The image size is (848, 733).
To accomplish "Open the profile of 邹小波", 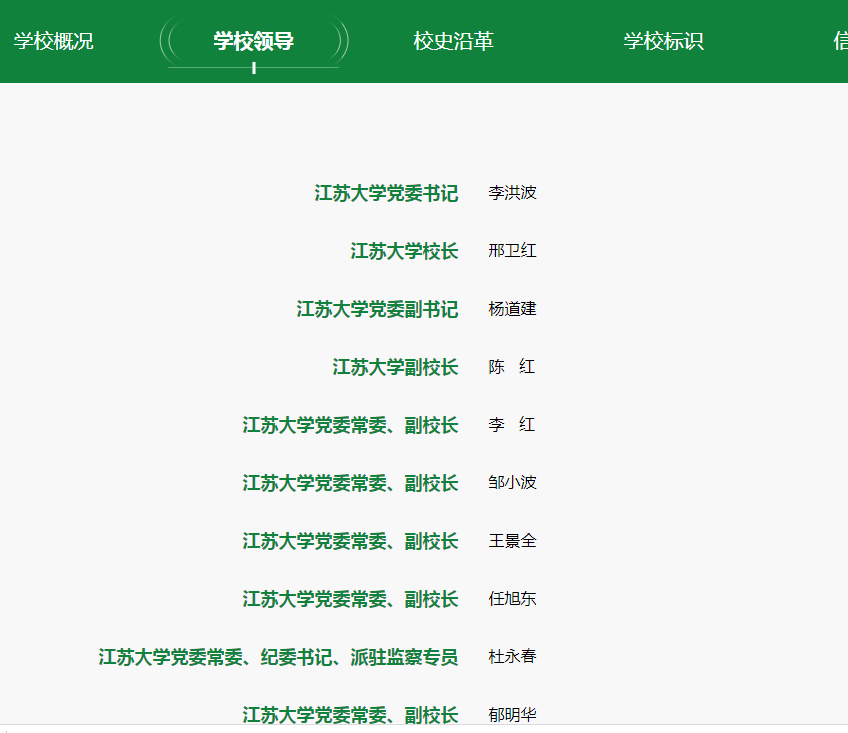I will [512, 483].
